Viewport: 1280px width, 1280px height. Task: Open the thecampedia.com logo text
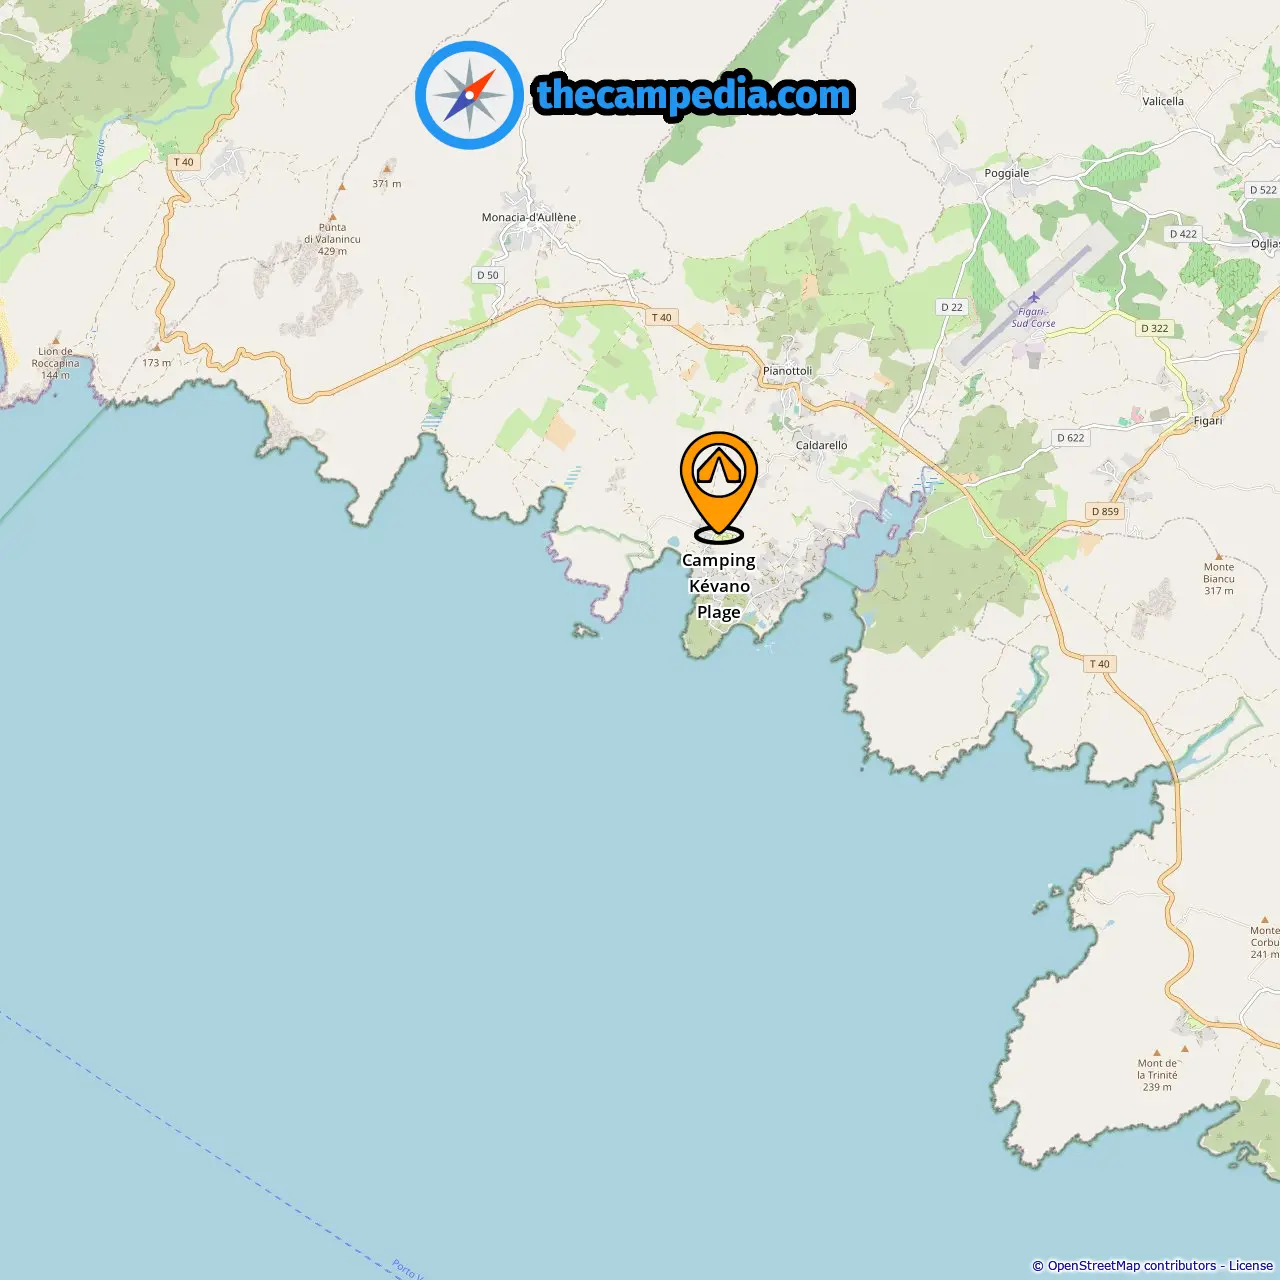694,96
